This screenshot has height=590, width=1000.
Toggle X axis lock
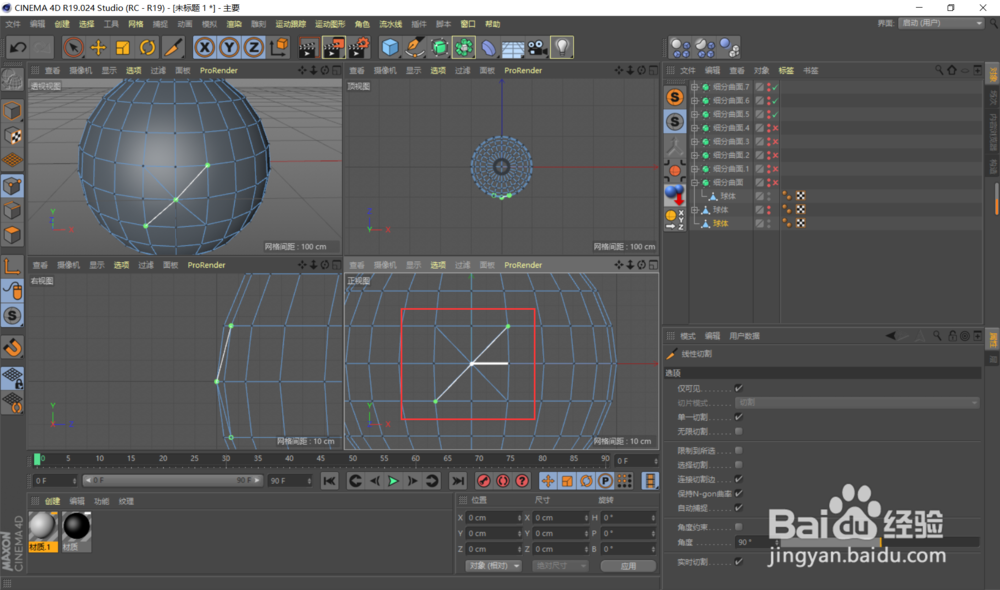(x=205, y=47)
